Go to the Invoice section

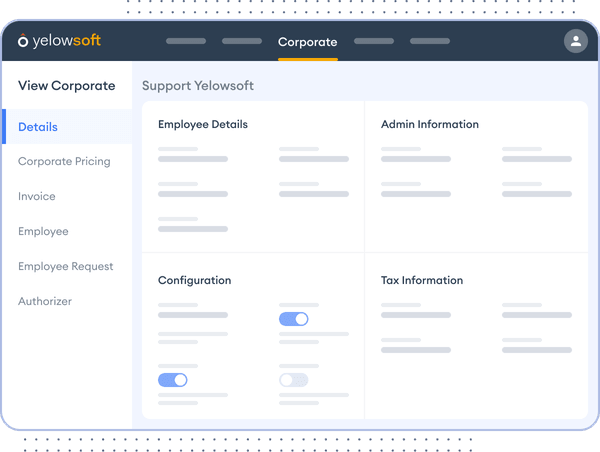(x=37, y=196)
